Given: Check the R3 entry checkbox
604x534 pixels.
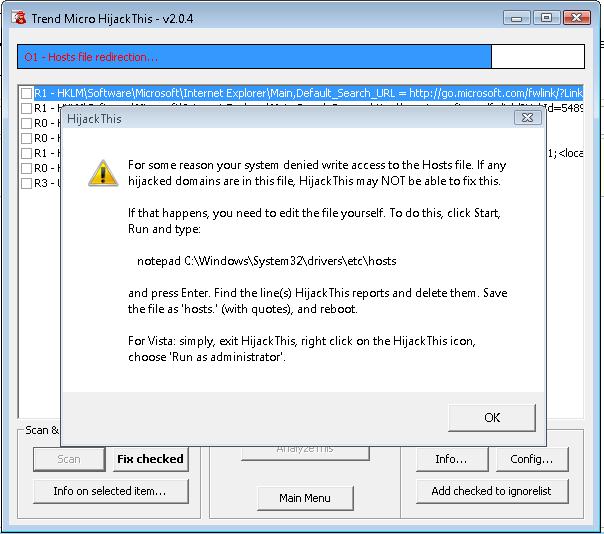Looking at the screenshot, I should point(27,183).
